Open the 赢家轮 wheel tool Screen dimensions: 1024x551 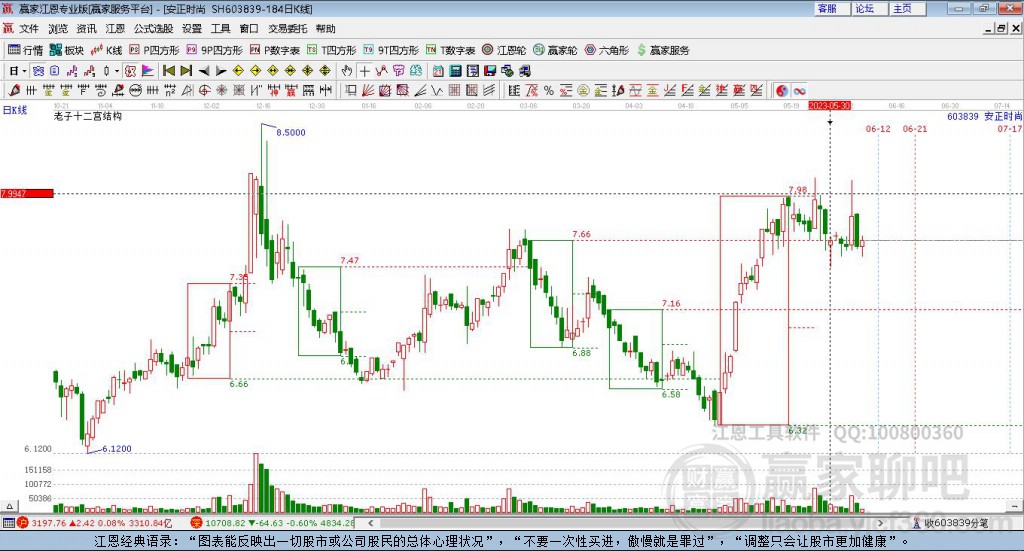(555, 50)
